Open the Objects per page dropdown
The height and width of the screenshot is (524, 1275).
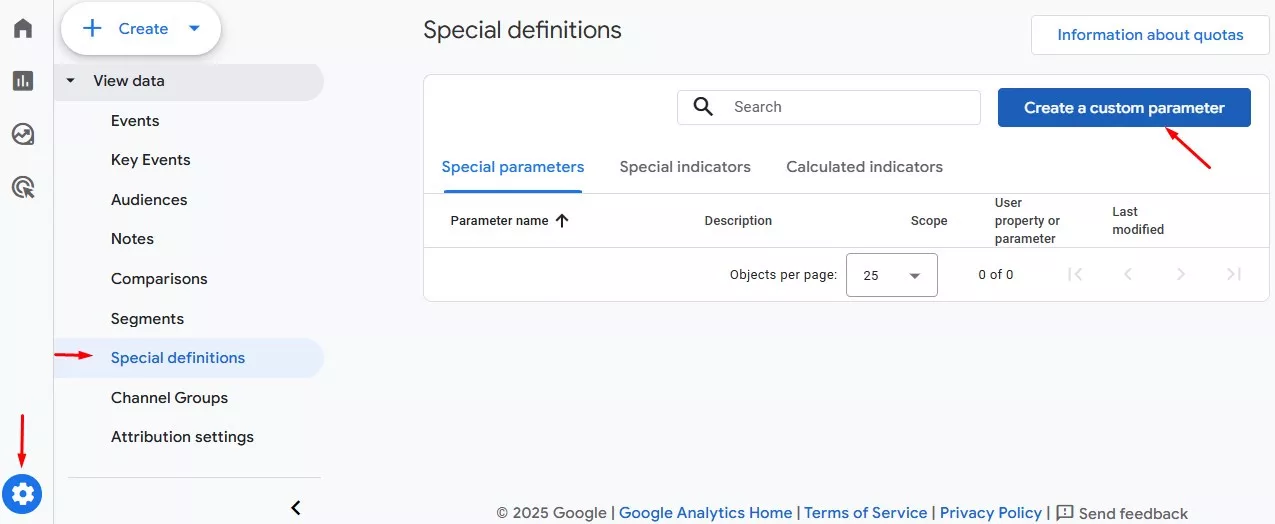pos(892,275)
